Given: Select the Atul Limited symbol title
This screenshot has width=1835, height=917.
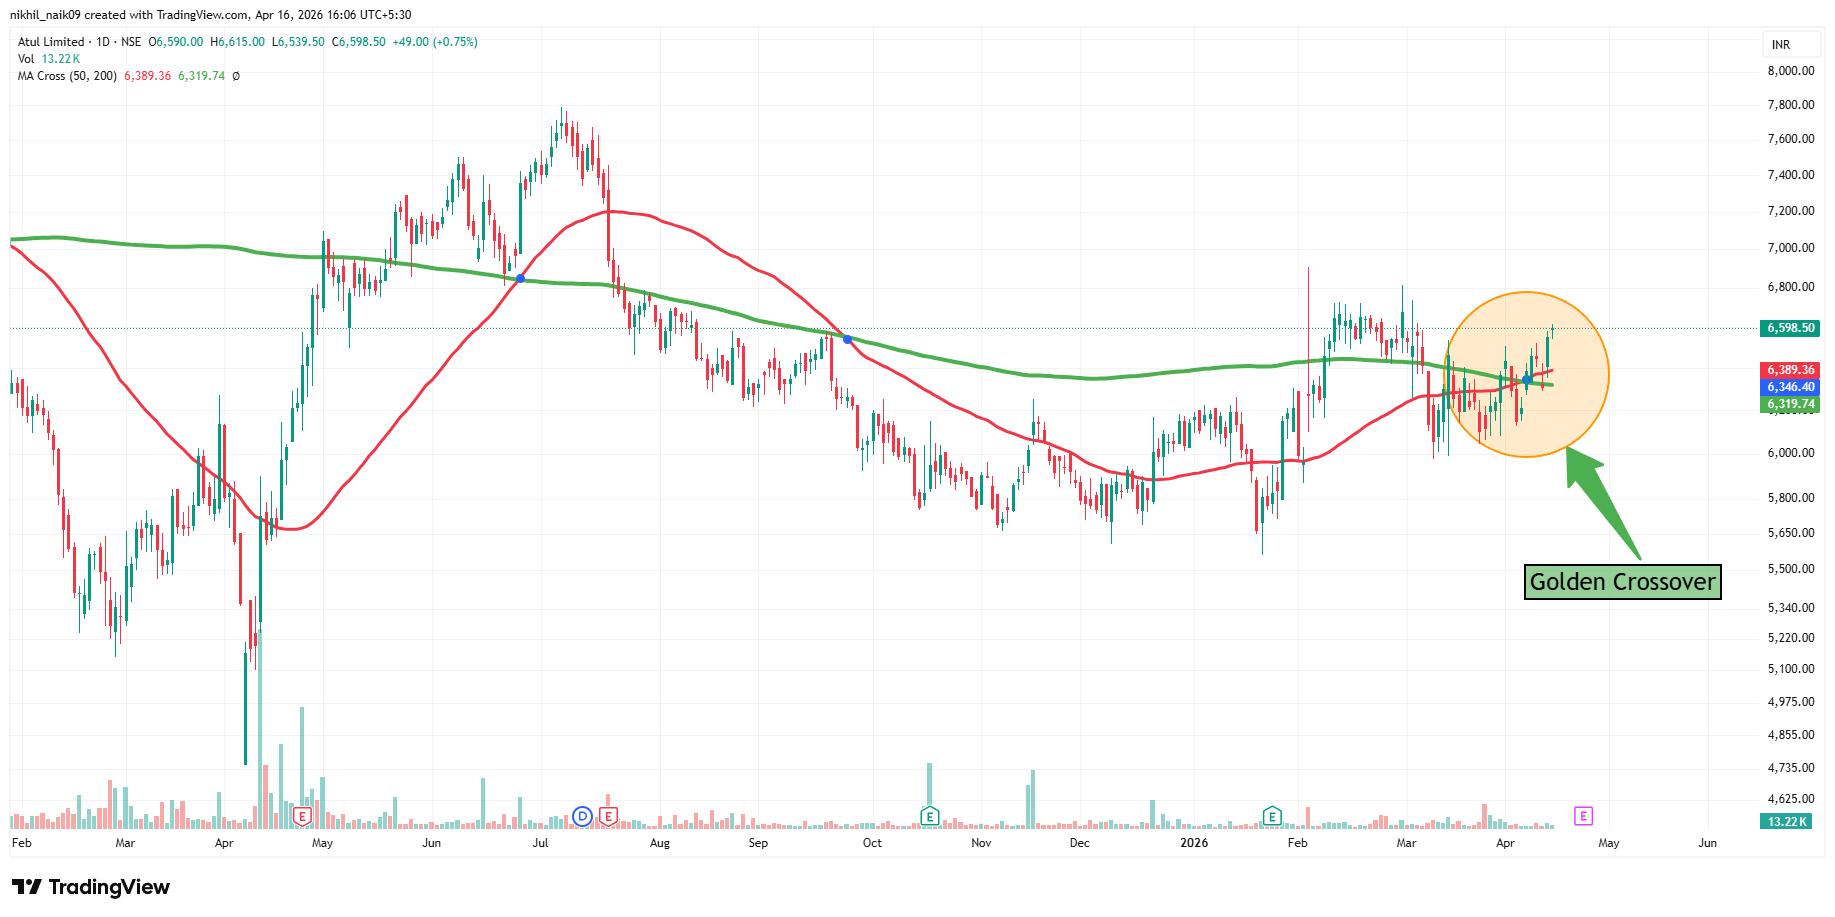Looking at the screenshot, I should (x=51, y=42).
